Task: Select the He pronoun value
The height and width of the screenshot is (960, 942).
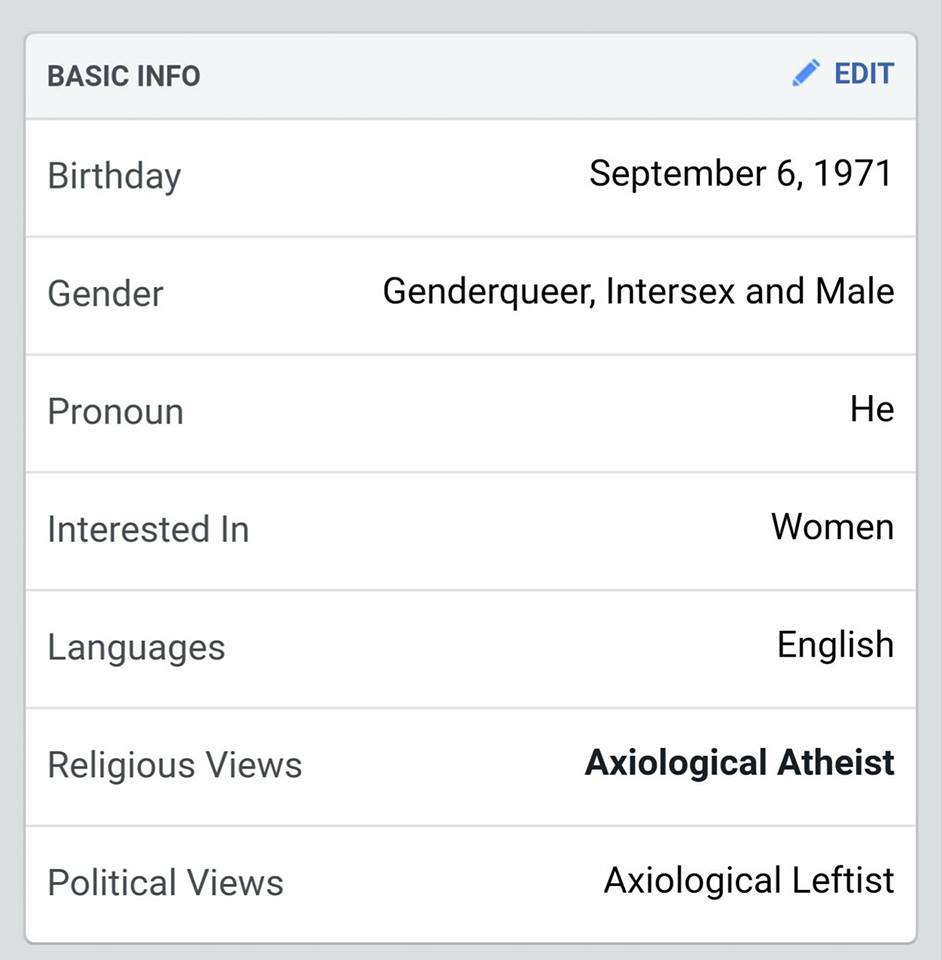Action: 872,409
